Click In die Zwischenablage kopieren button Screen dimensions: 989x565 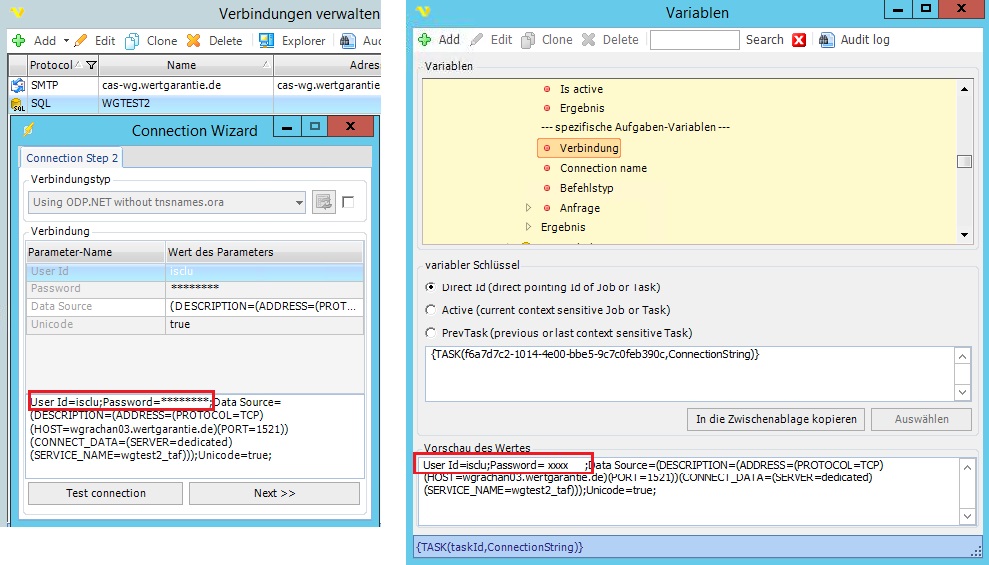coord(776,419)
